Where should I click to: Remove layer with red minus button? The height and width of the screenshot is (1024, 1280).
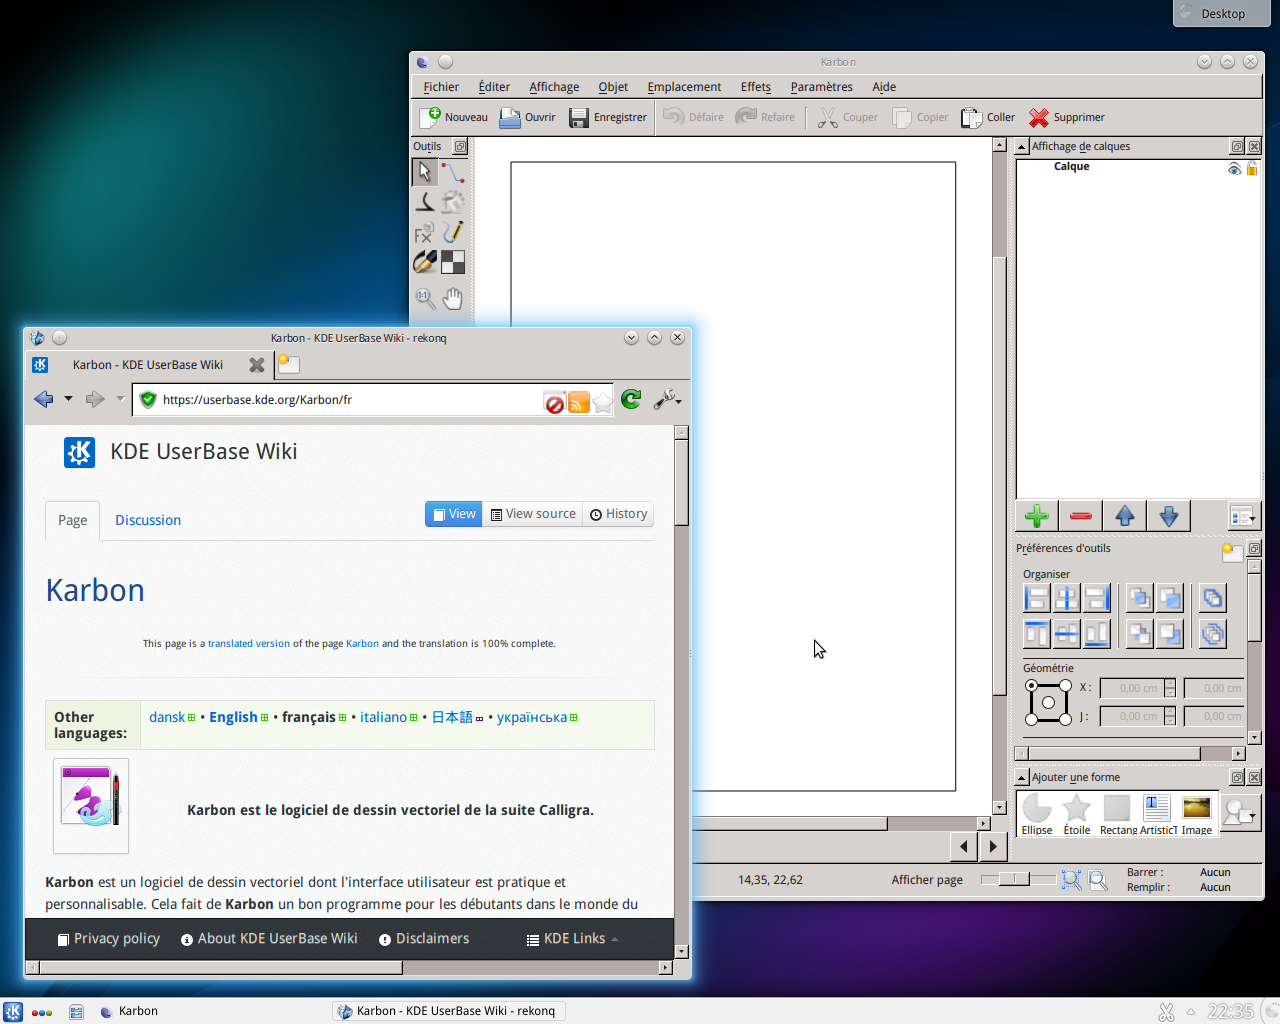(x=1081, y=516)
